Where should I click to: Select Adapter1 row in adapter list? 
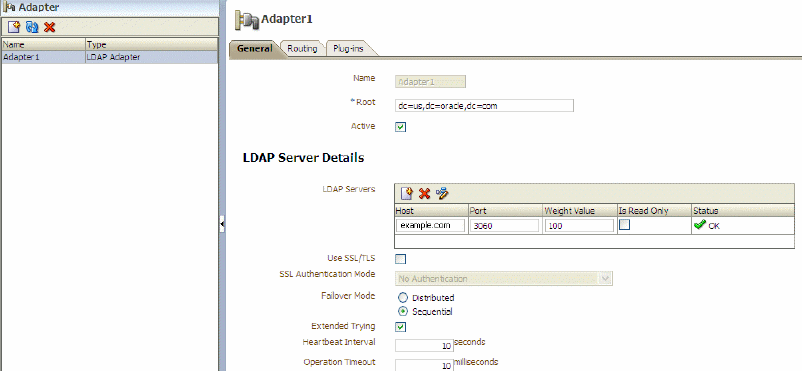coord(109,57)
